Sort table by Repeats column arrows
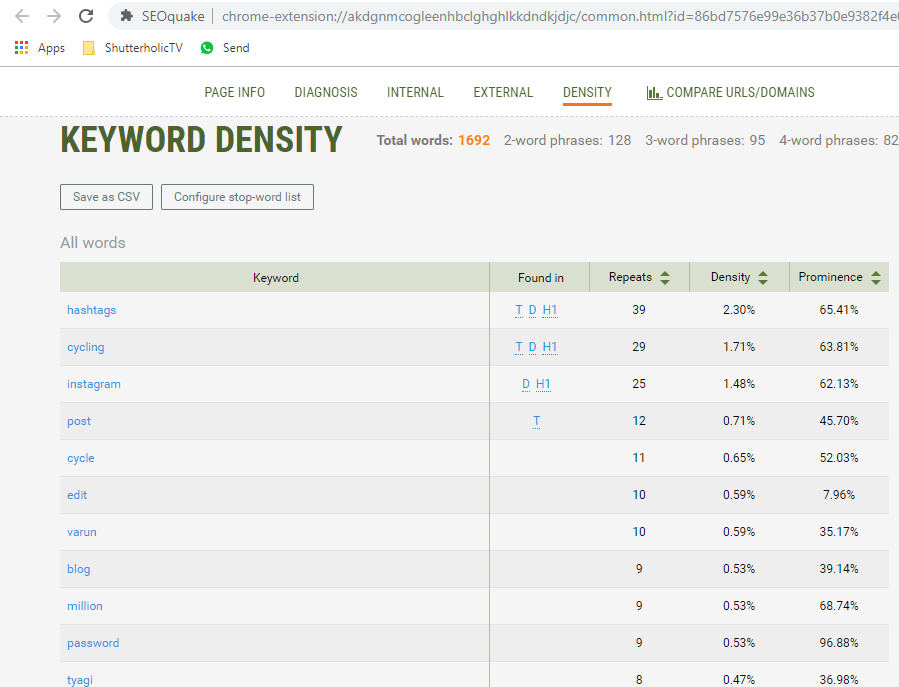This screenshot has width=899, height=687. coord(665,278)
